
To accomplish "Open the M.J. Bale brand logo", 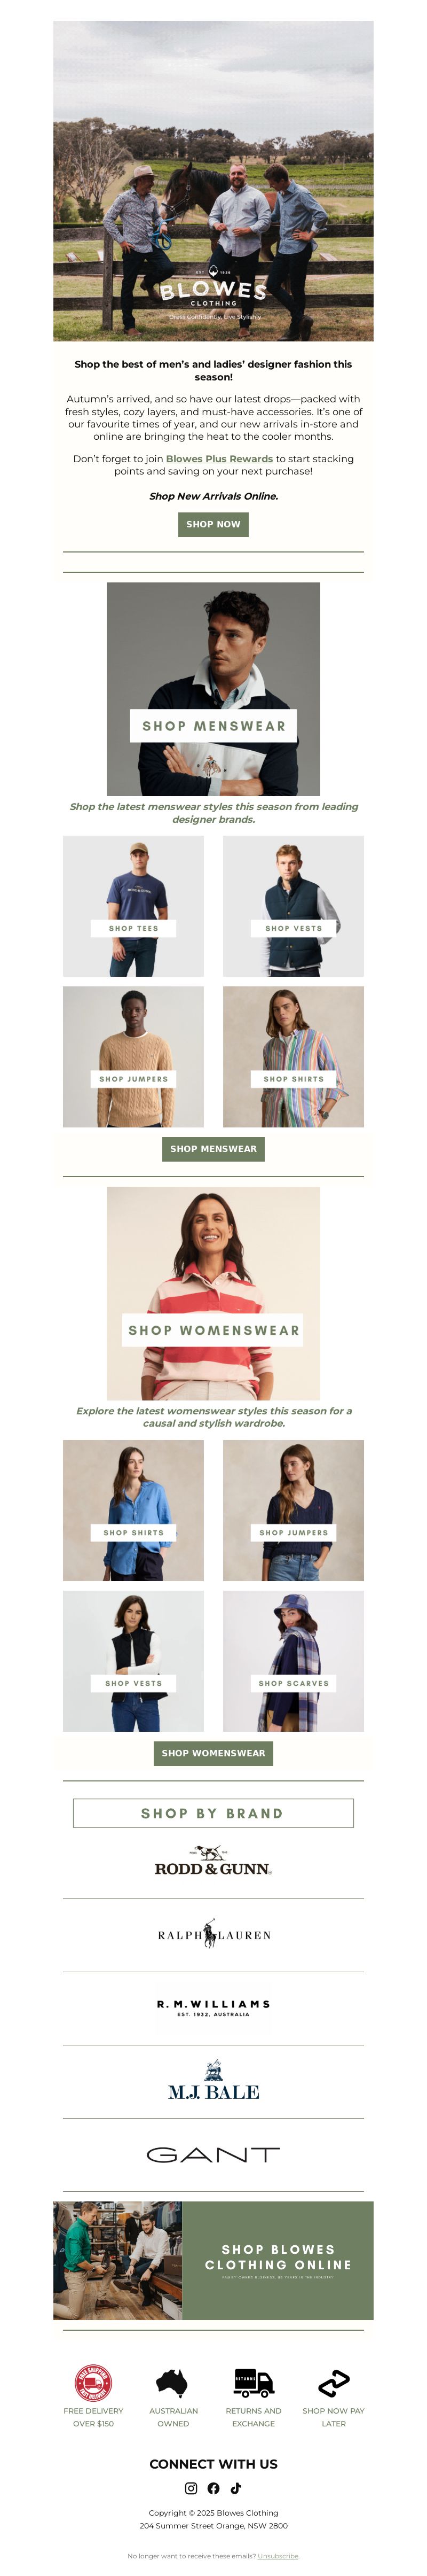I will coord(213,2081).
